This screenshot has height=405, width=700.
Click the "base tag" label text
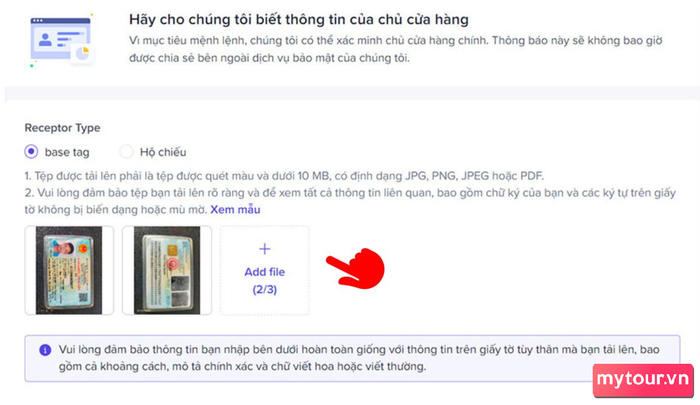[x=67, y=152]
